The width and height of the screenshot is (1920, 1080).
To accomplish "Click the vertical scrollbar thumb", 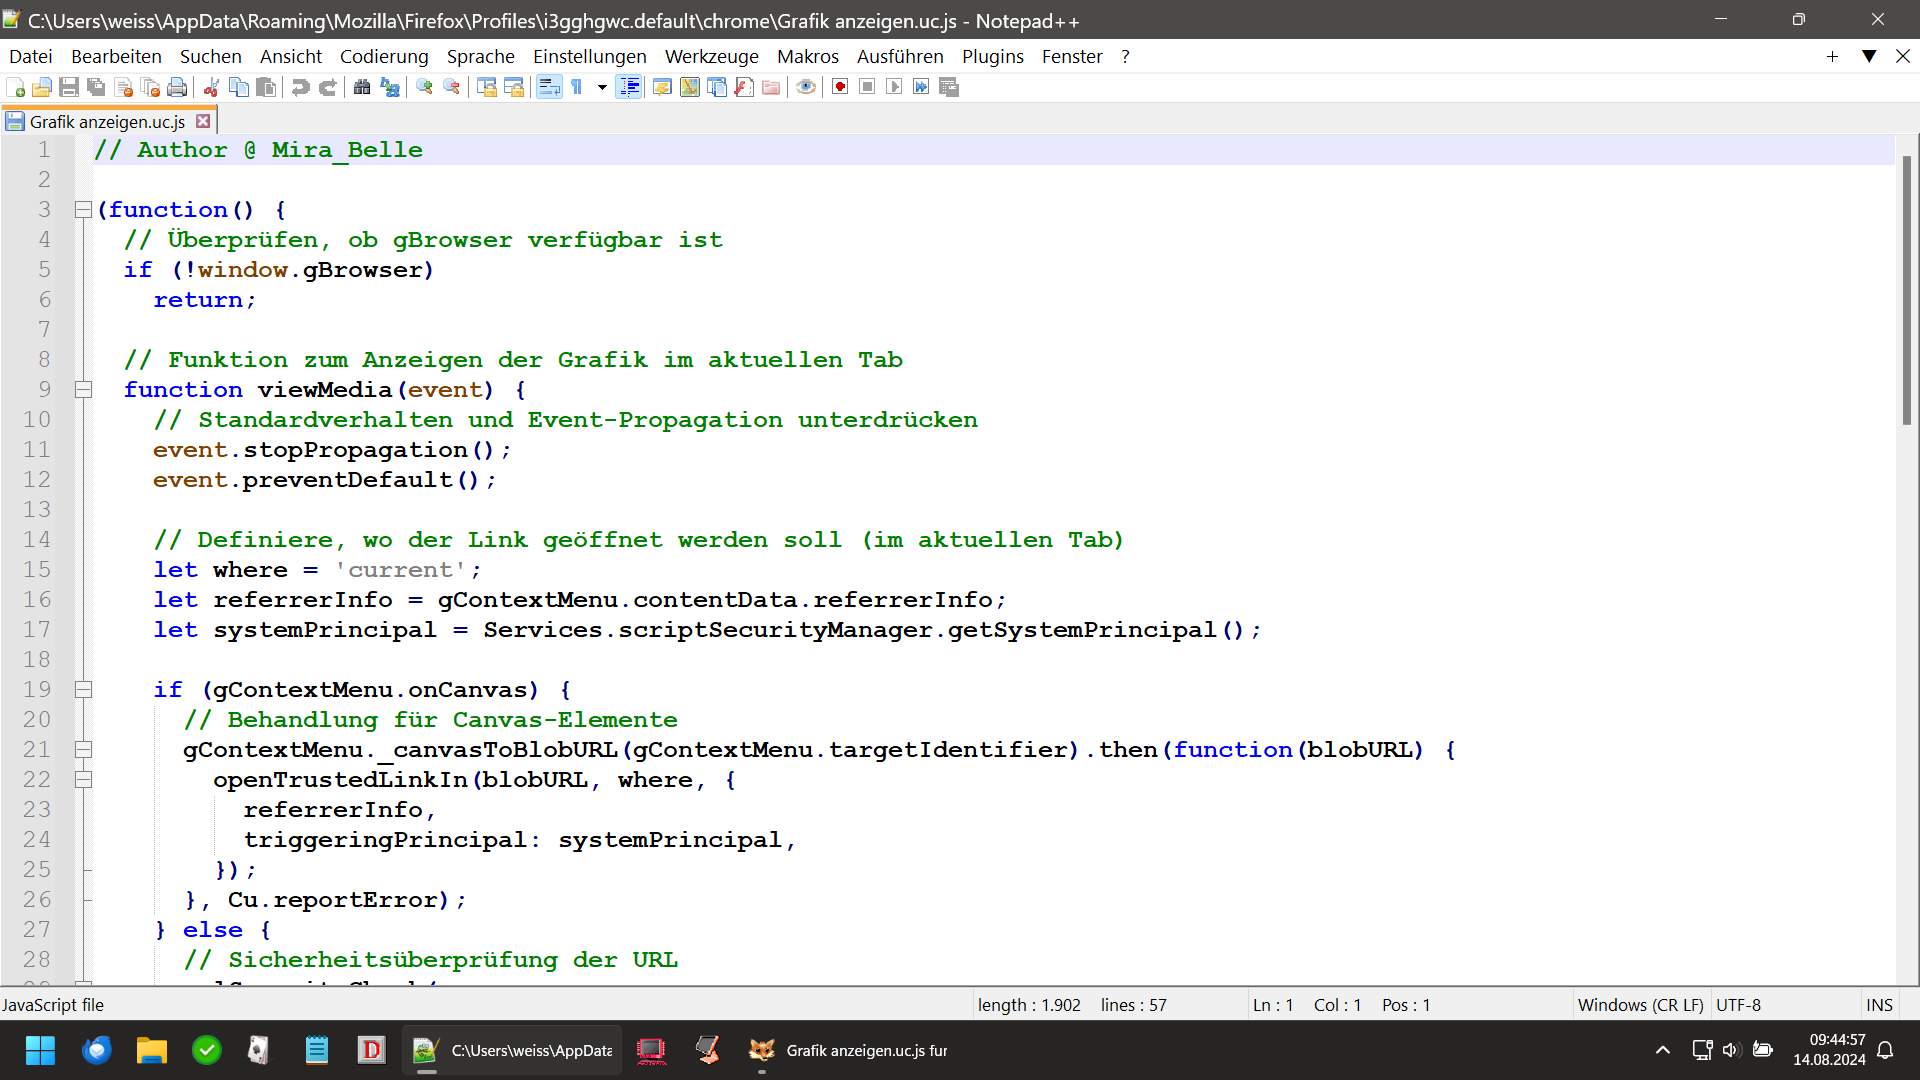I will point(1906,290).
